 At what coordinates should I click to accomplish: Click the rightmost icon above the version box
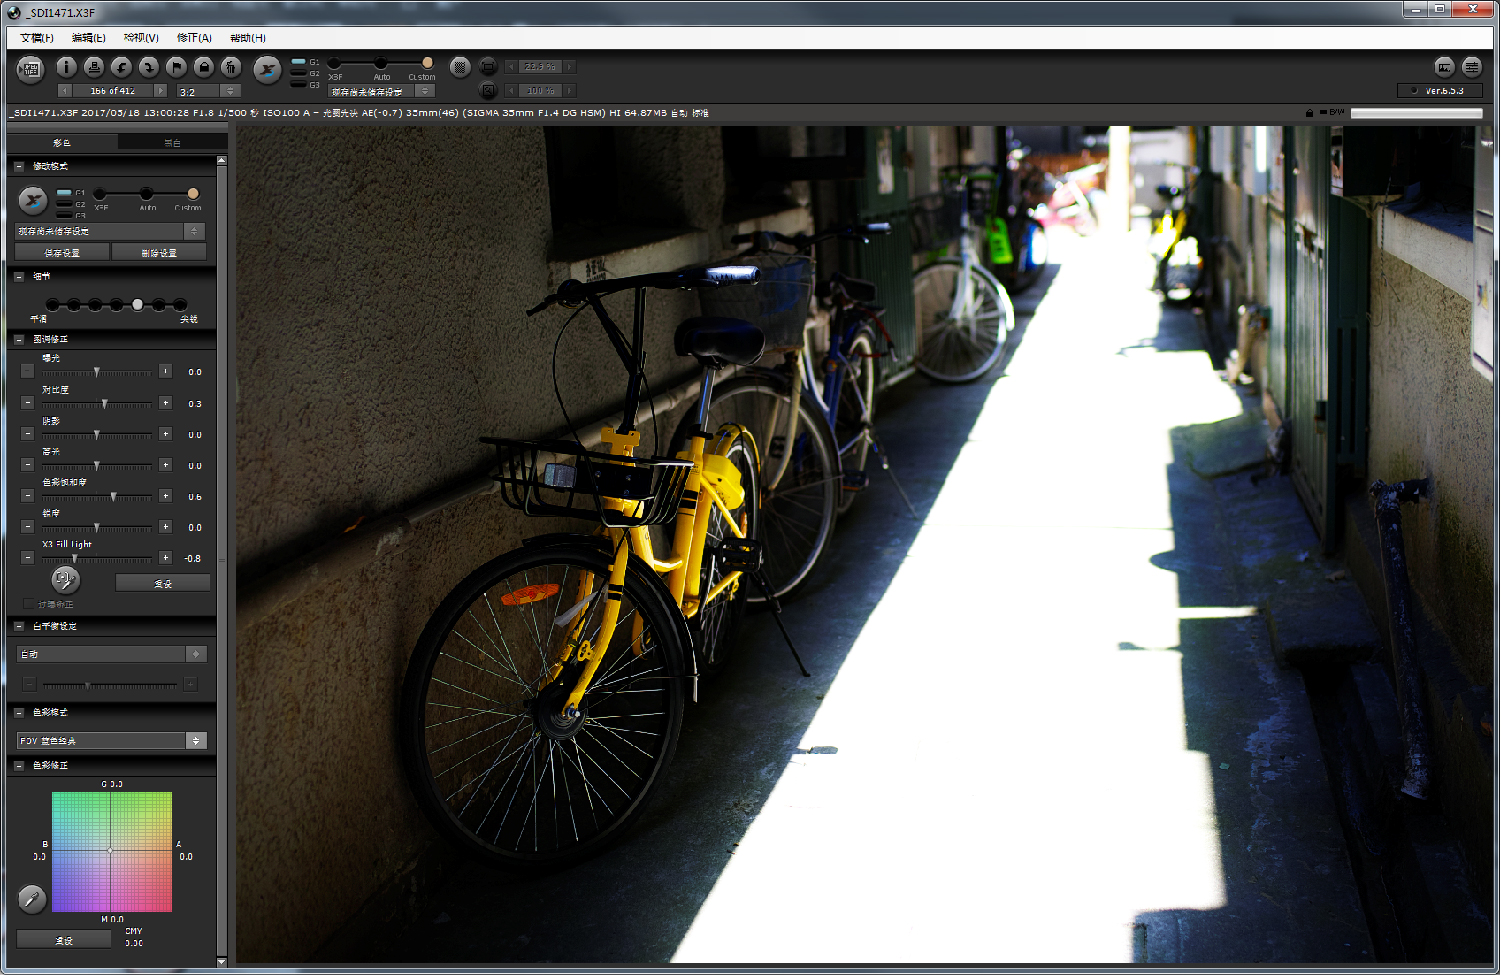[x=1472, y=67]
